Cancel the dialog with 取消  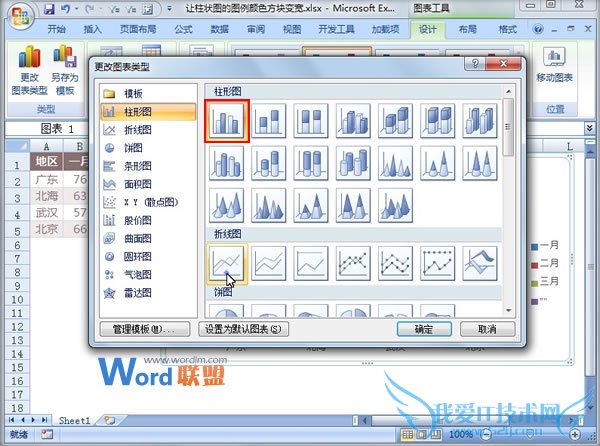[x=487, y=329]
